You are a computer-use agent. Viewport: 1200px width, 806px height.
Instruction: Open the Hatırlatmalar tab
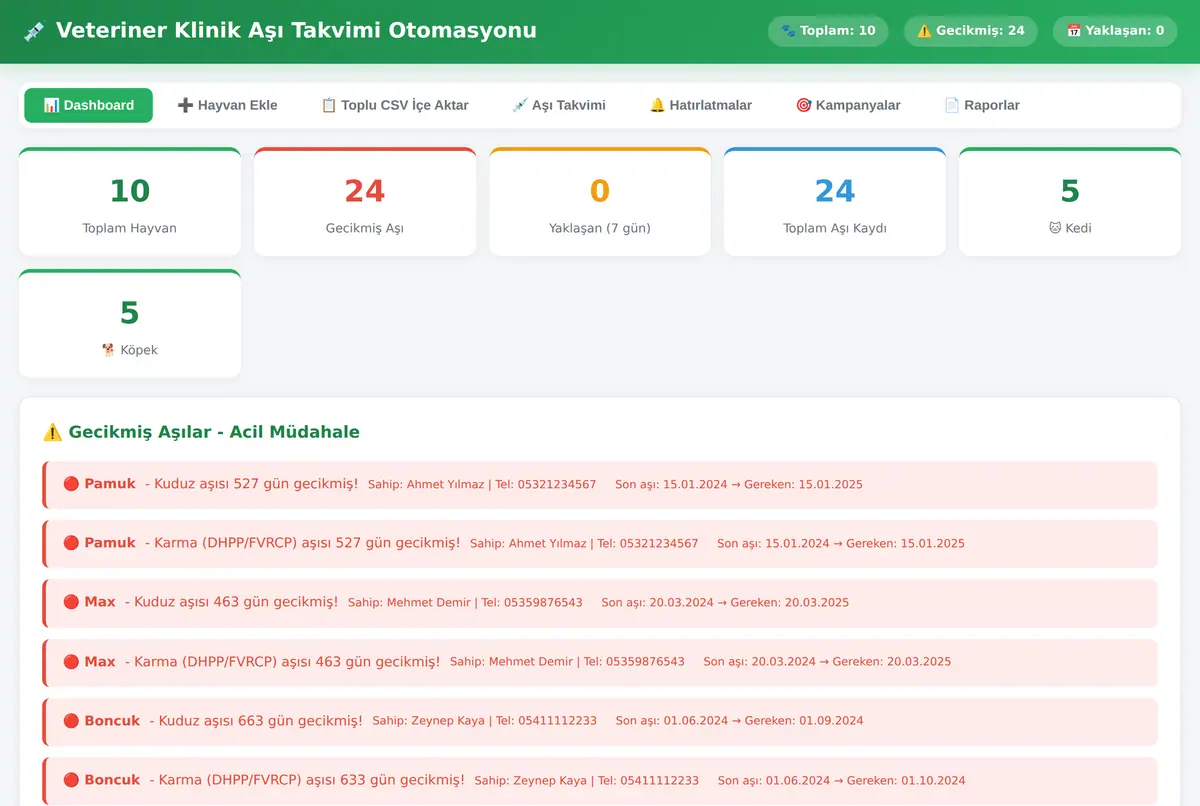tap(700, 105)
